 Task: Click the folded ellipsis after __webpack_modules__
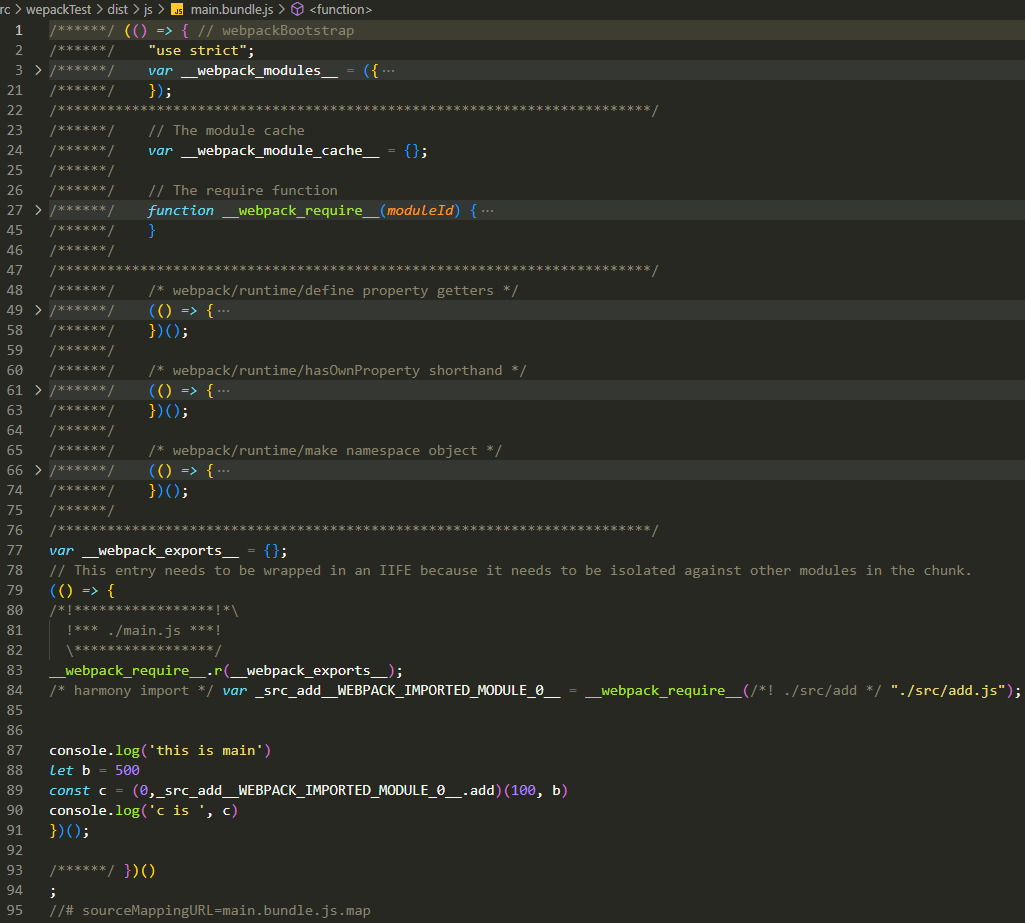tap(388, 70)
